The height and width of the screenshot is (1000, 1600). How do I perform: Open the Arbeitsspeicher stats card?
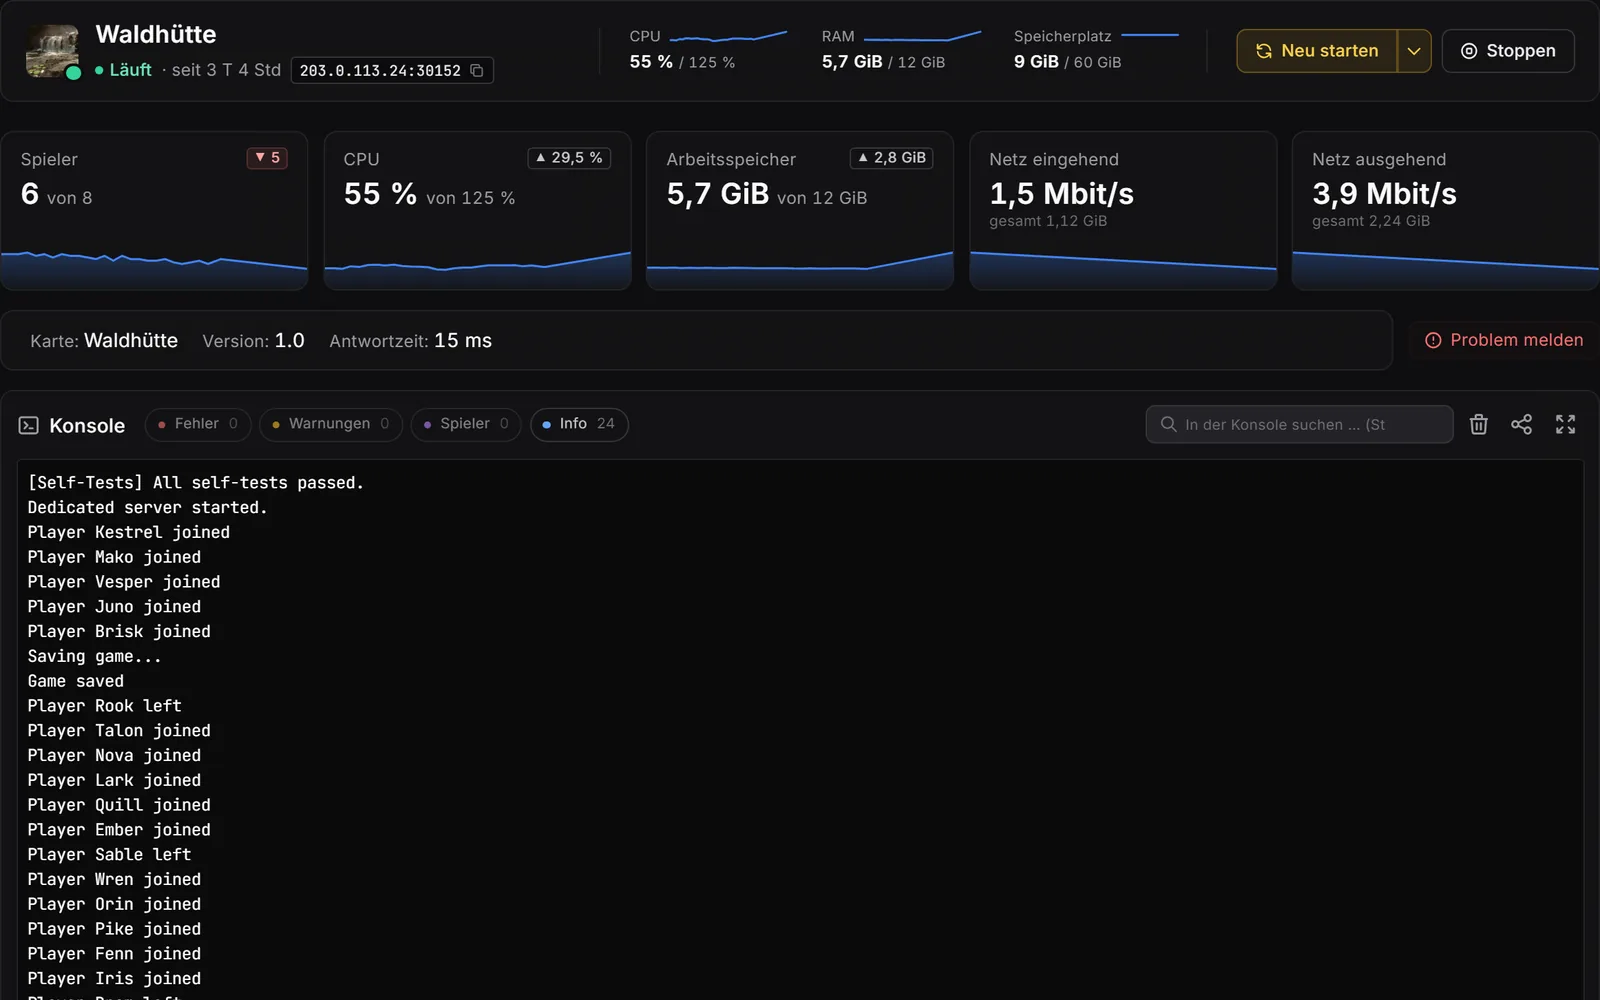click(x=800, y=211)
